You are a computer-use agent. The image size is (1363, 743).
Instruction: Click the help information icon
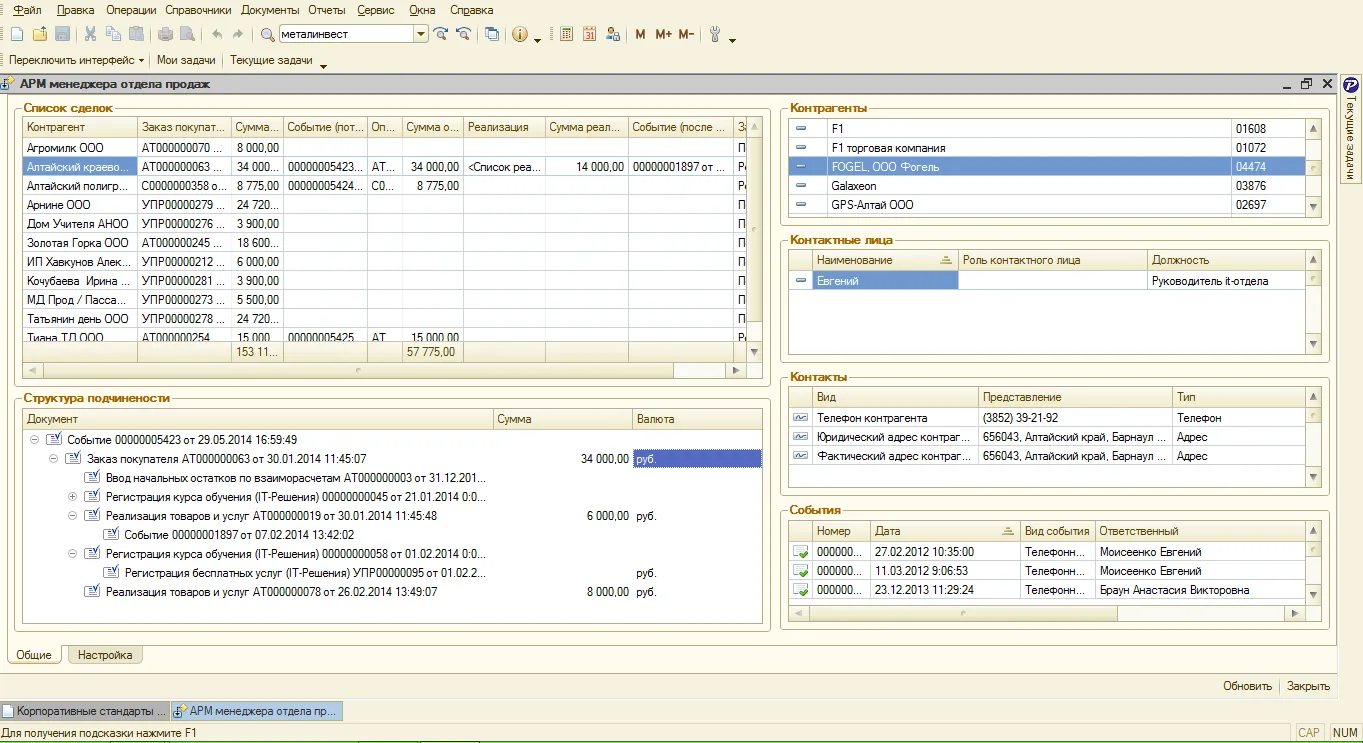click(x=519, y=34)
